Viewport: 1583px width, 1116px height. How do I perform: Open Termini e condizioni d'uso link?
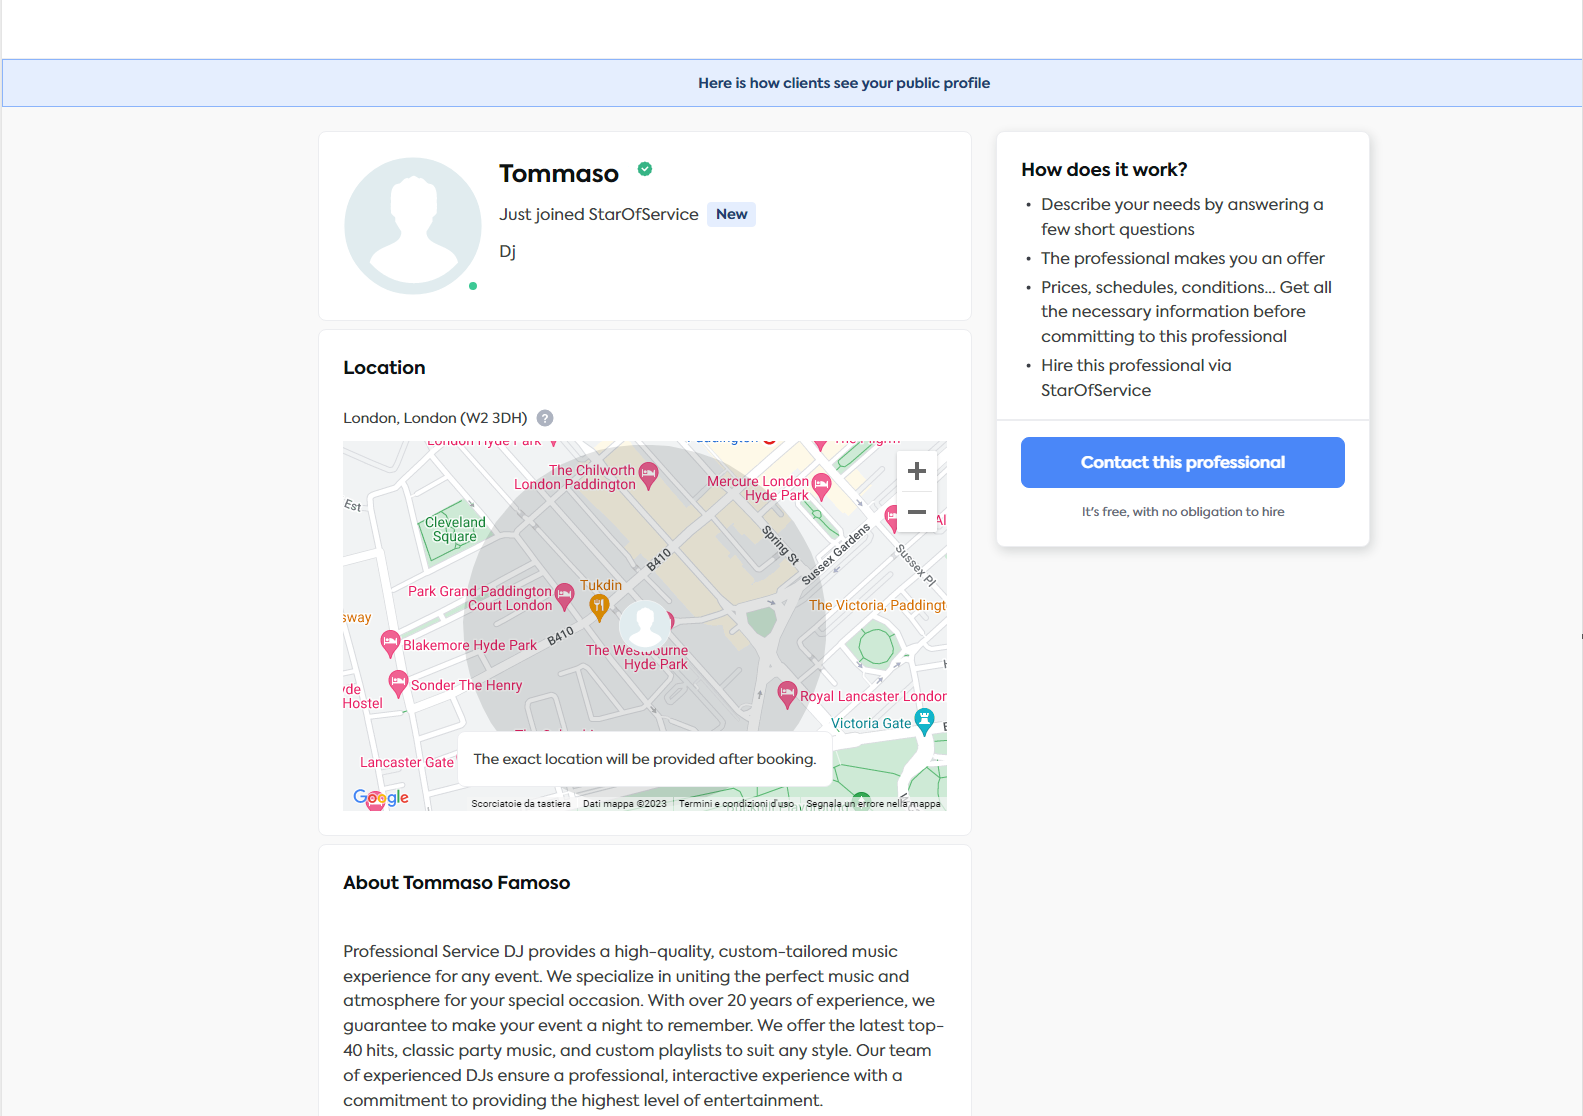click(x=736, y=804)
